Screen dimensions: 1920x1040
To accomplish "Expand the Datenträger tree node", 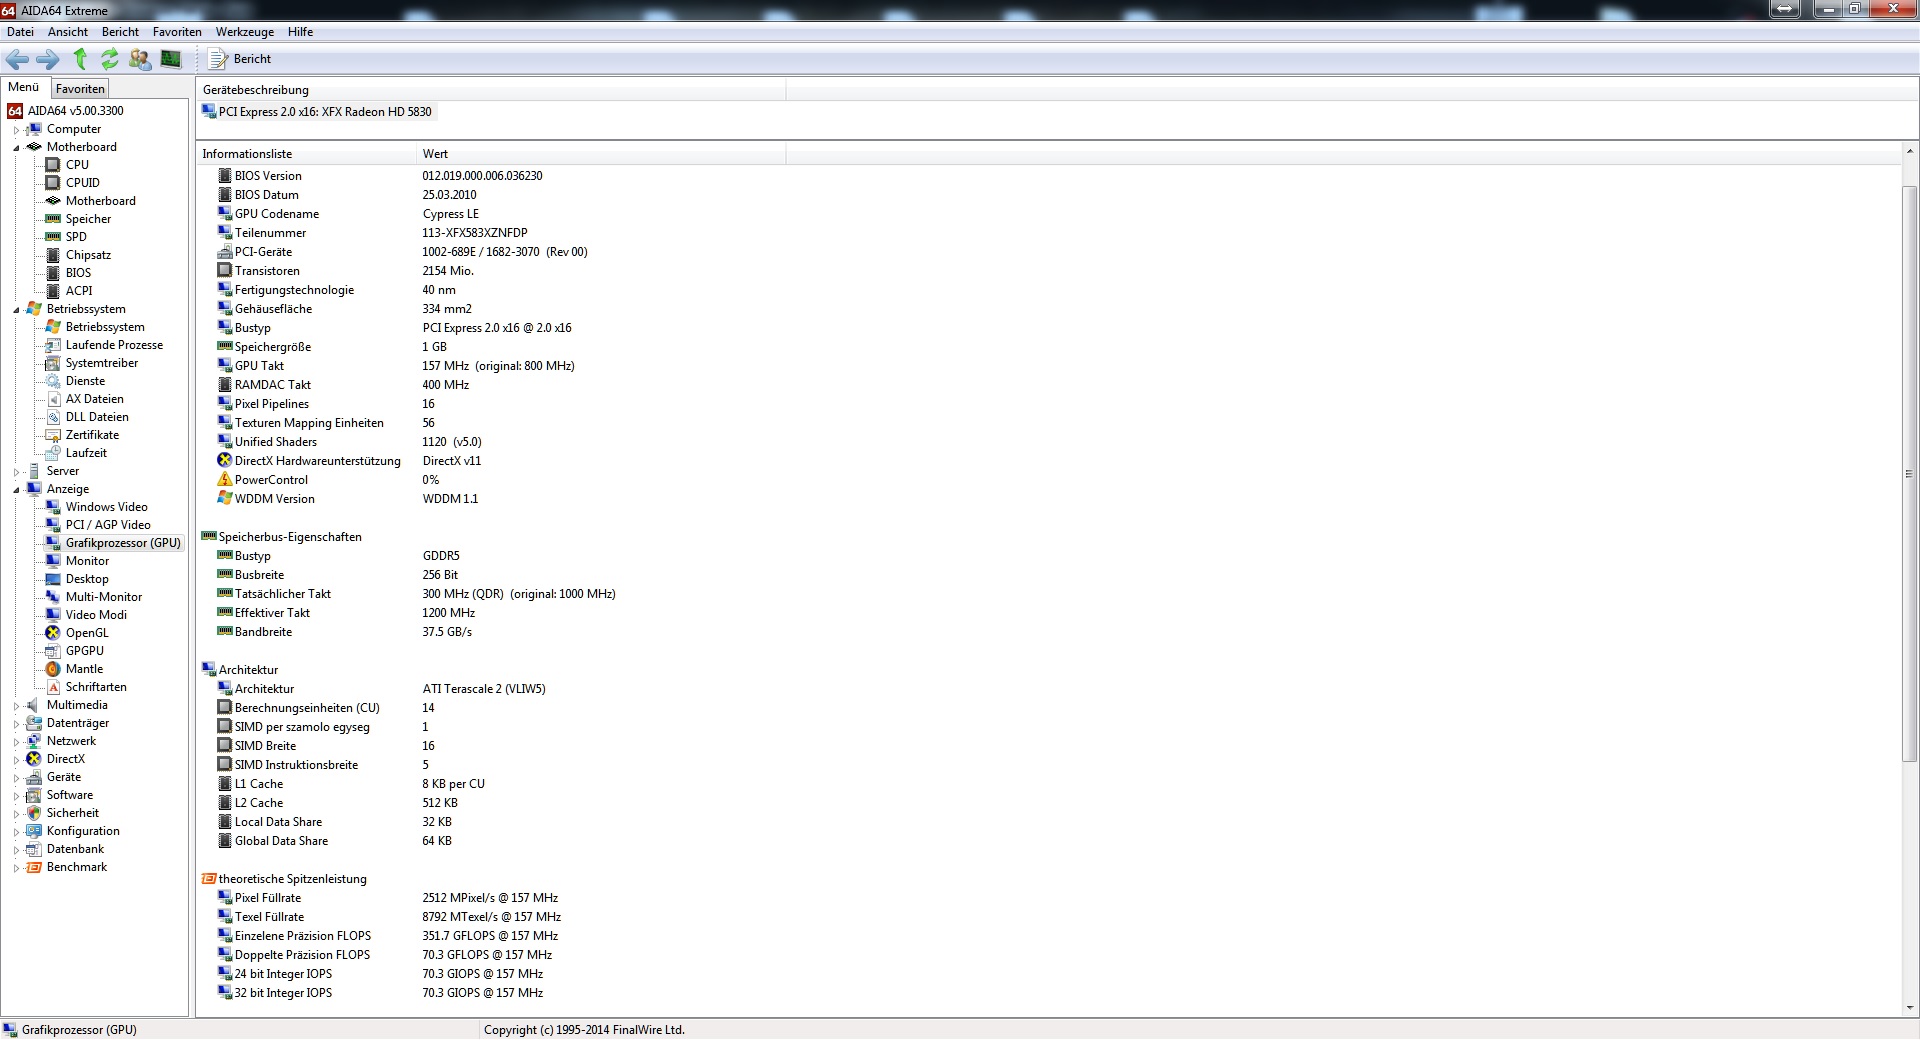I will click(16, 724).
